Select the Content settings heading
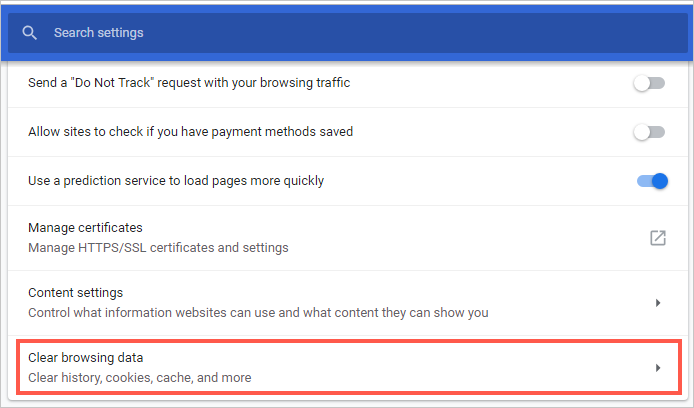 75,293
